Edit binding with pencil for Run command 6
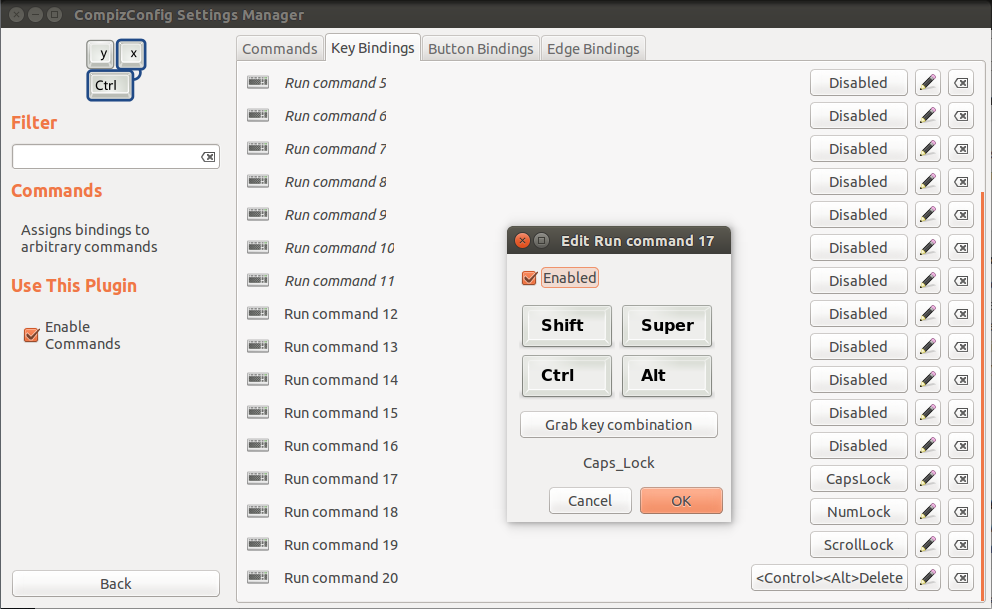The image size is (992, 609). click(928, 116)
